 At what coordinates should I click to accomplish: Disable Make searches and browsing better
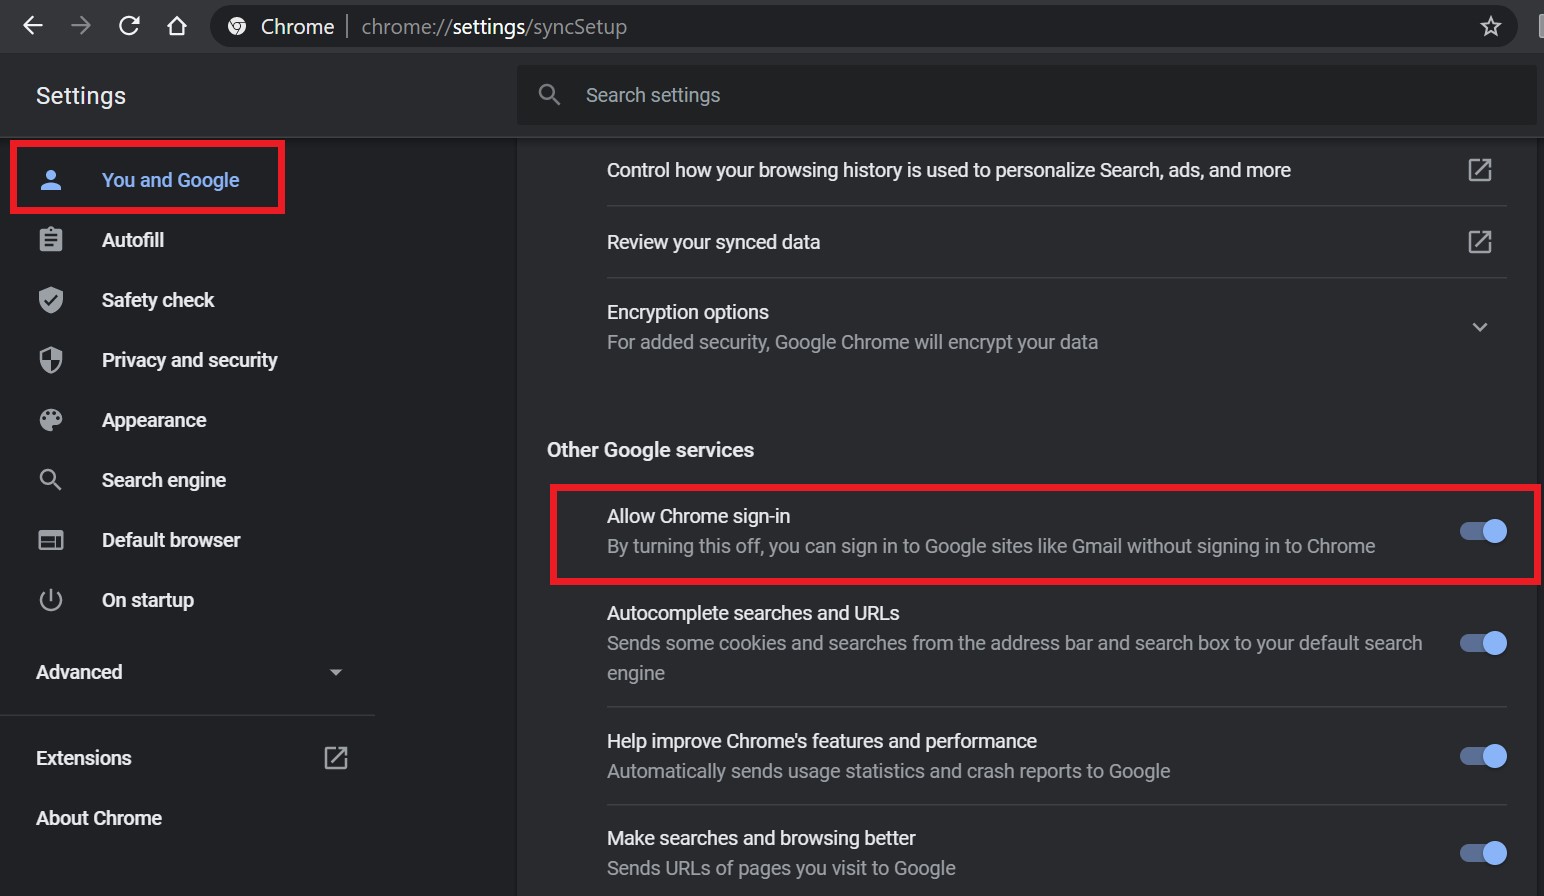click(1482, 852)
